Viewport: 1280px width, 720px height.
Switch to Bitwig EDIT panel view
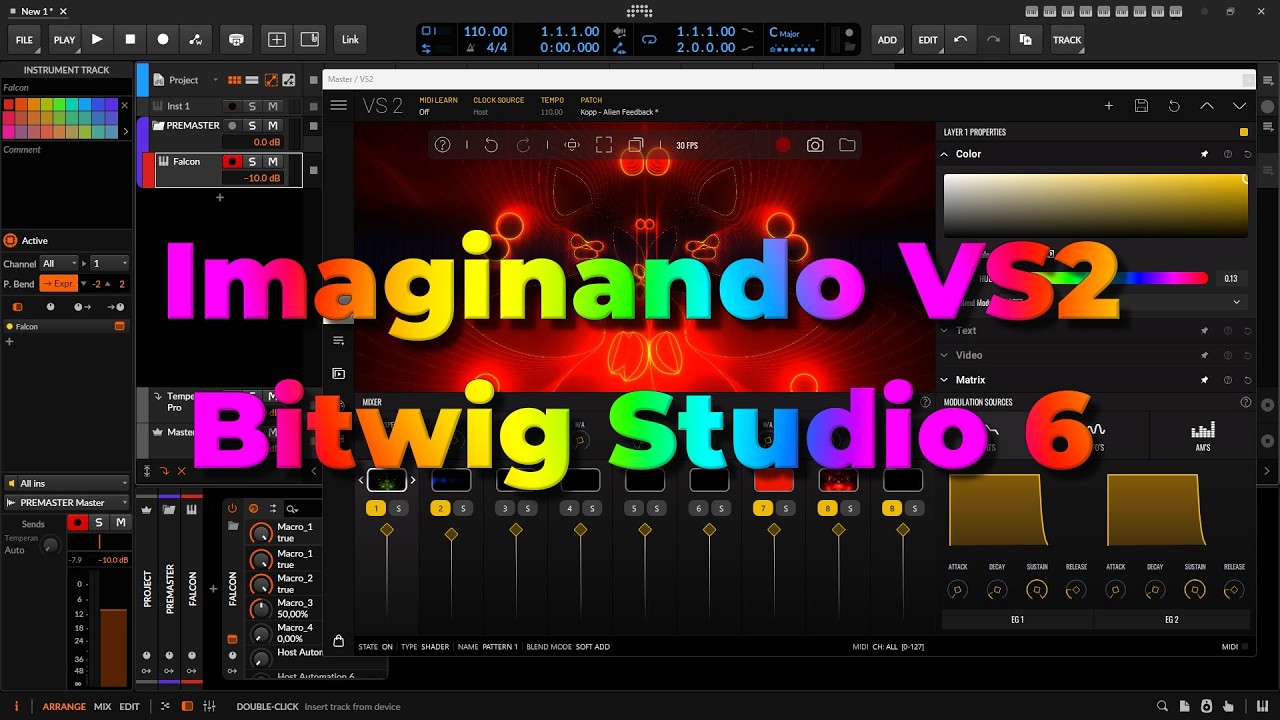coord(130,706)
